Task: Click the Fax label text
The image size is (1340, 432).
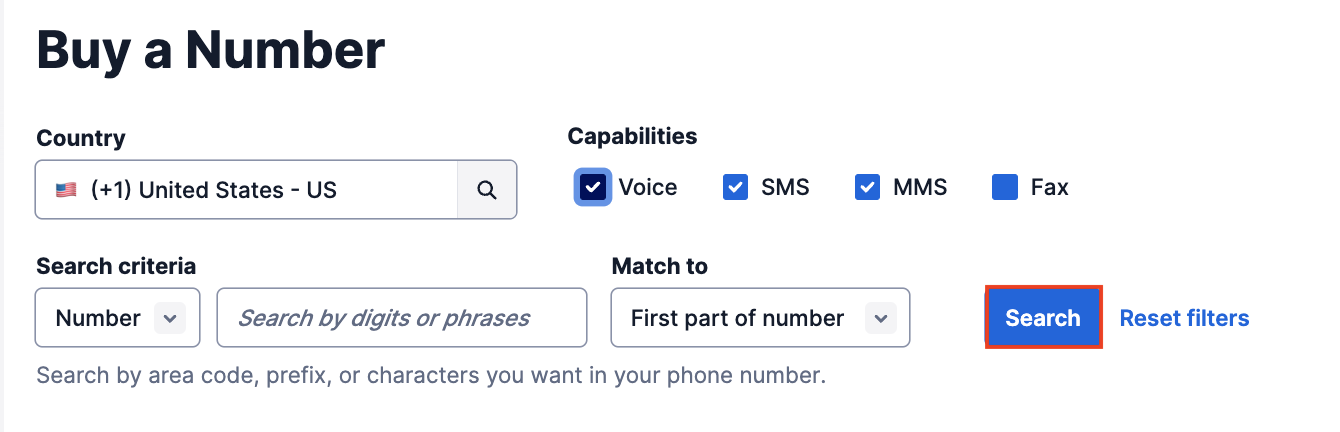Action: tap(1050, 187)
